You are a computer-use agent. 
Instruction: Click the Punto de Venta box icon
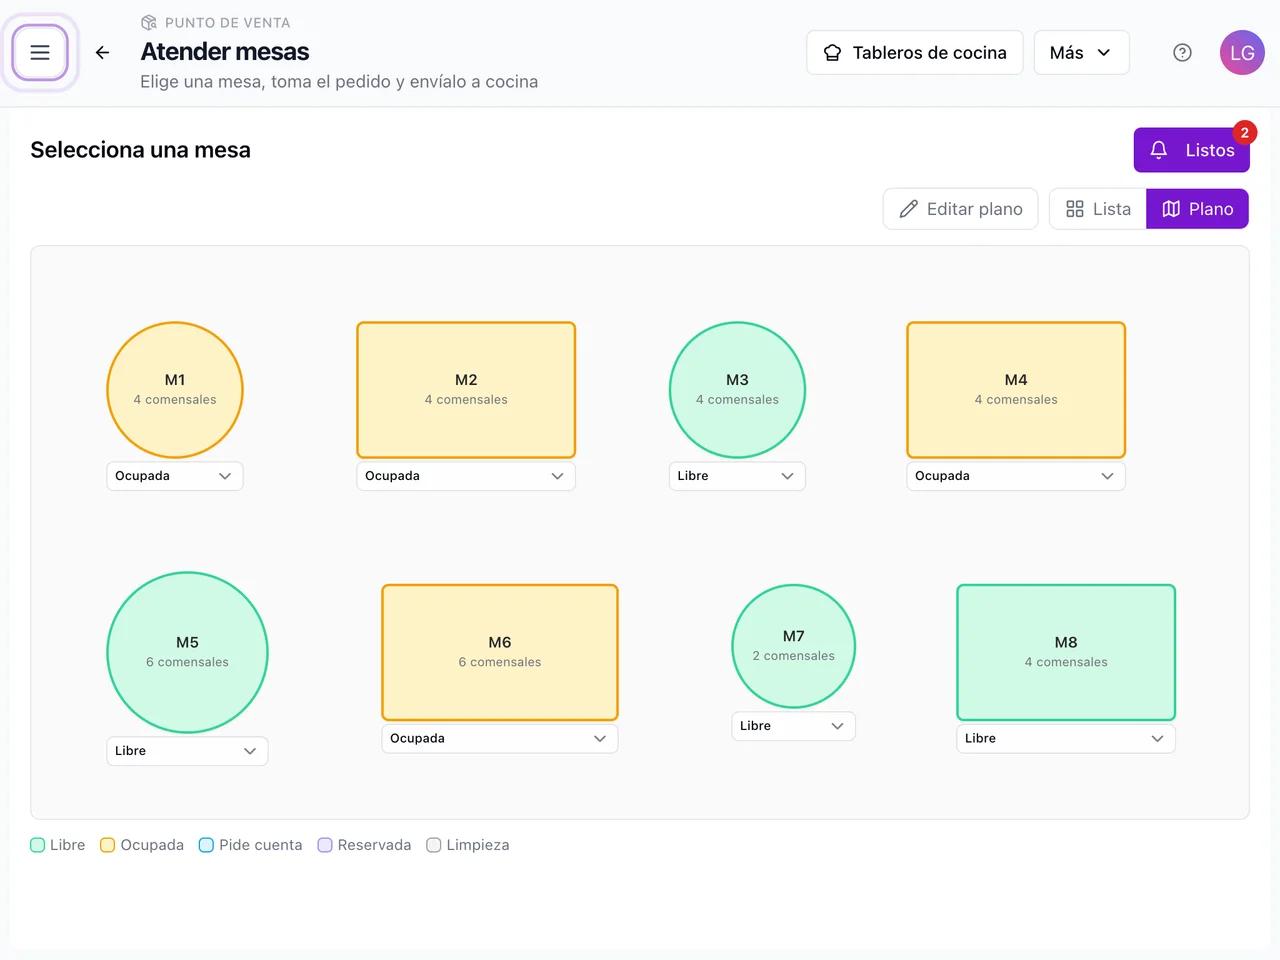[149, 22]
